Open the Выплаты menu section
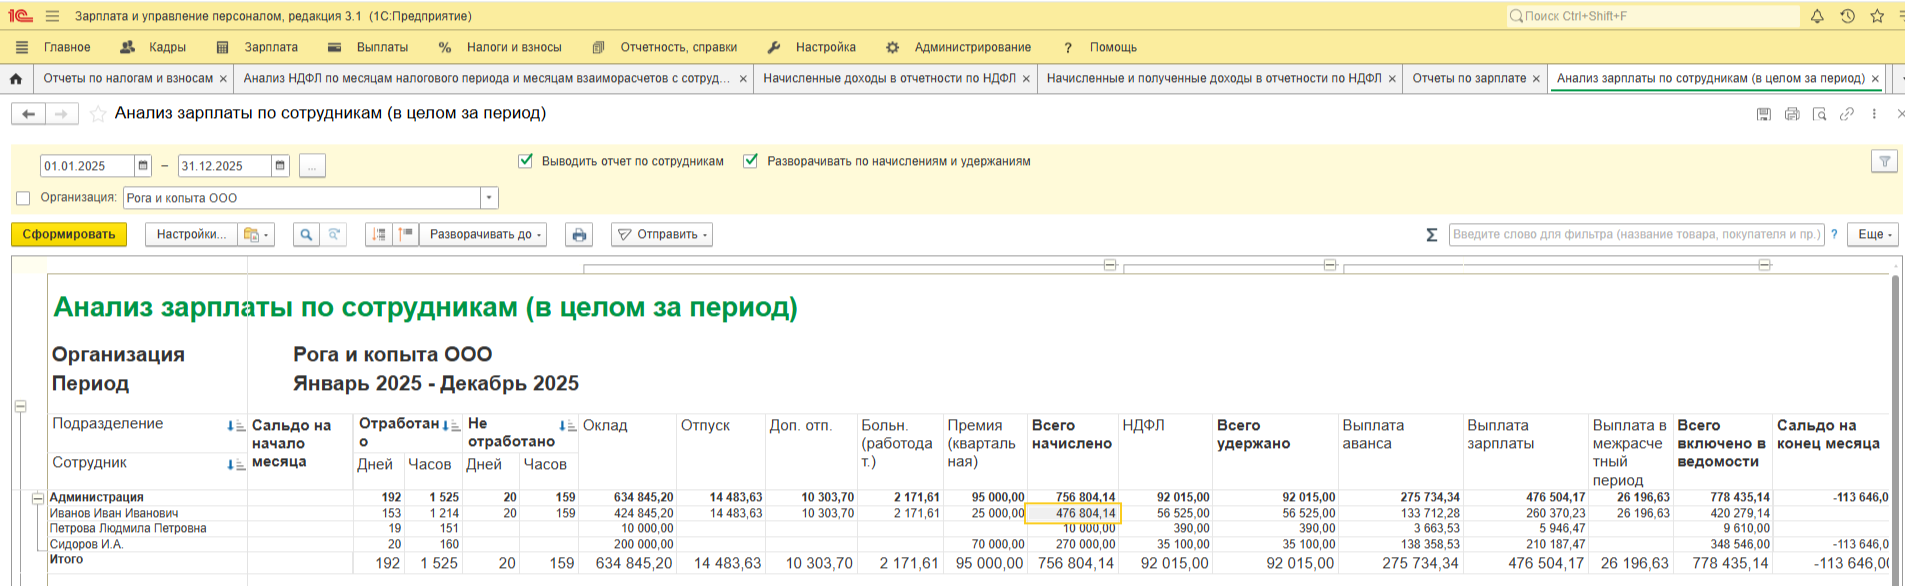 coord(368,47)
